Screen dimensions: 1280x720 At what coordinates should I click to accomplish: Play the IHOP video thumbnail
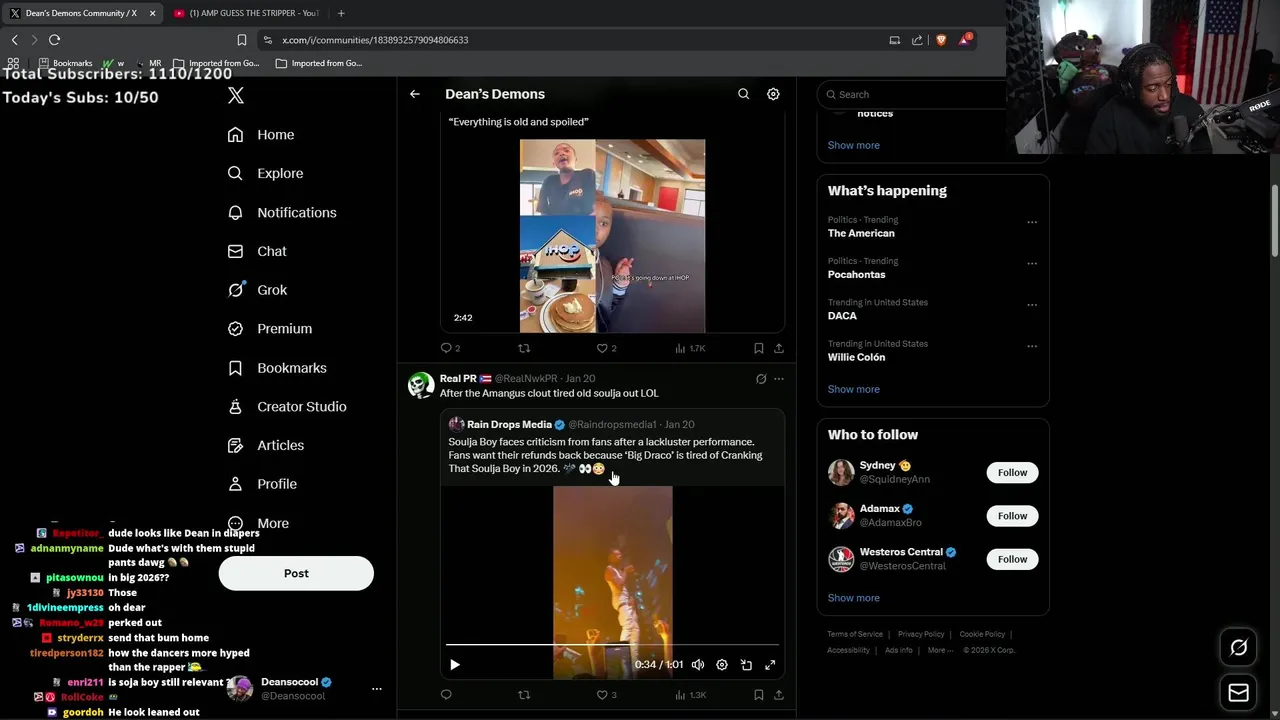point(612,236)
